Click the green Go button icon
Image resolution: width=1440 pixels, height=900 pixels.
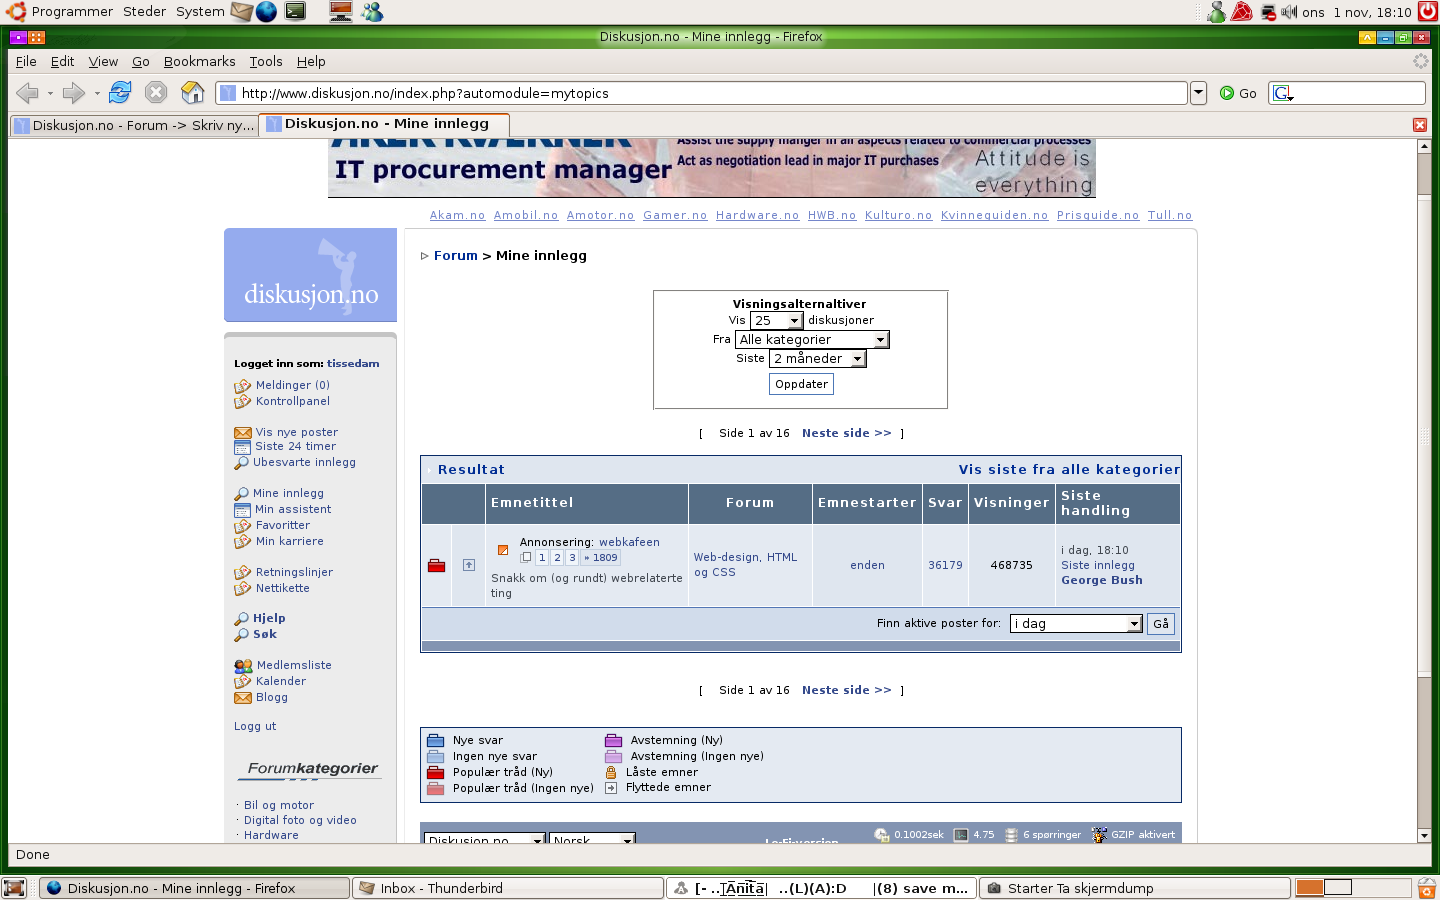(1227, 93)
